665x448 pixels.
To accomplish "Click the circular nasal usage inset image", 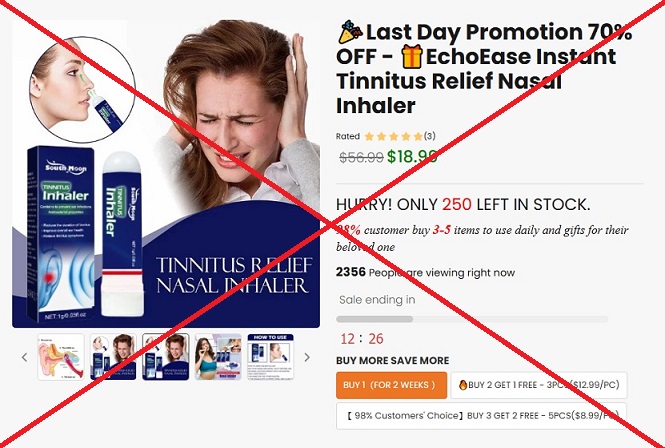I will click(82, 90).
